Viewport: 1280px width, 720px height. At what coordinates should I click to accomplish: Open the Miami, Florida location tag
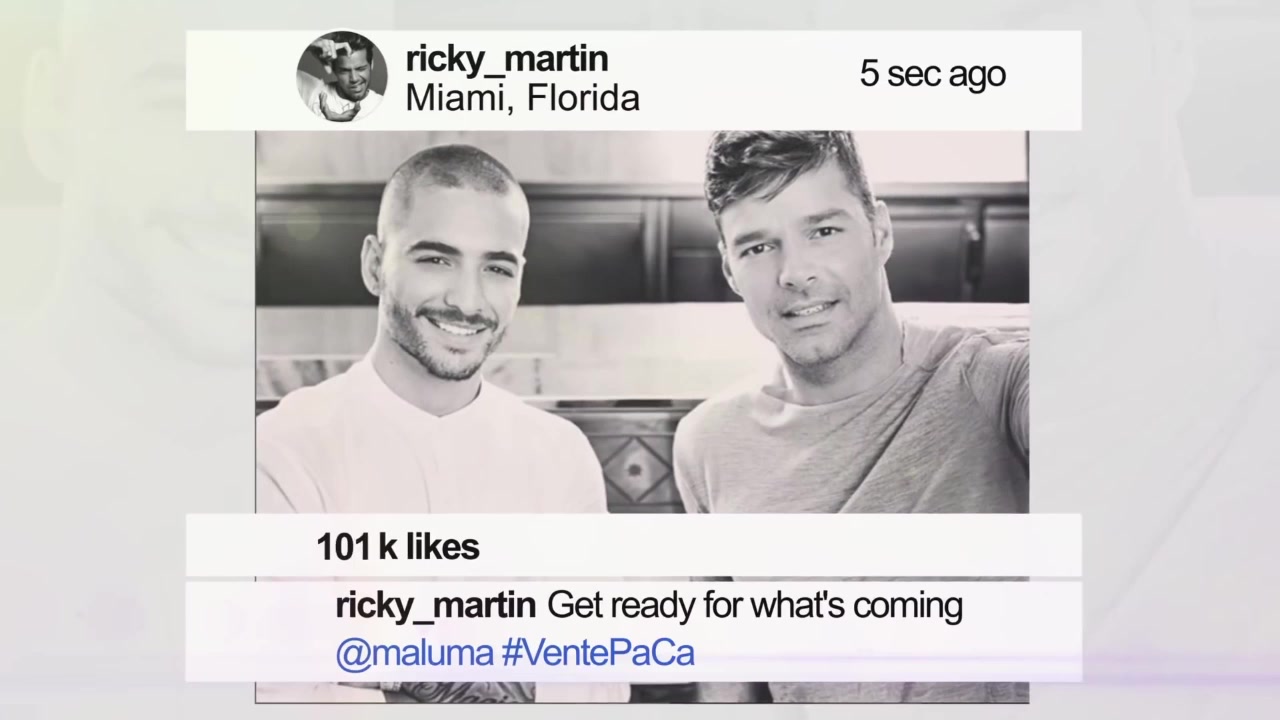tap(522, 98)
